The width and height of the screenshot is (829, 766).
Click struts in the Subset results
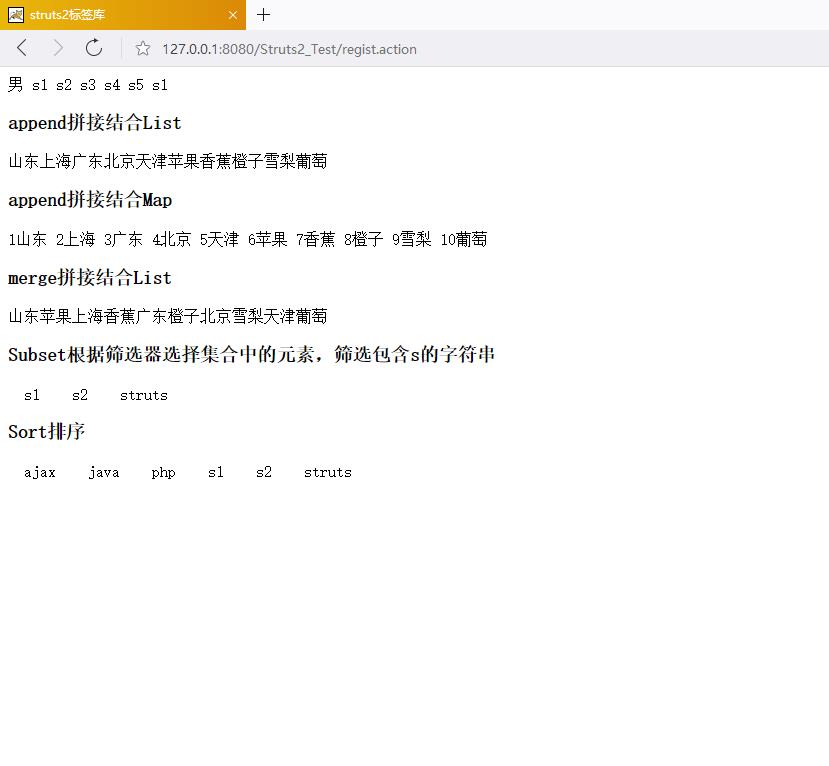(x=144, y=395)
